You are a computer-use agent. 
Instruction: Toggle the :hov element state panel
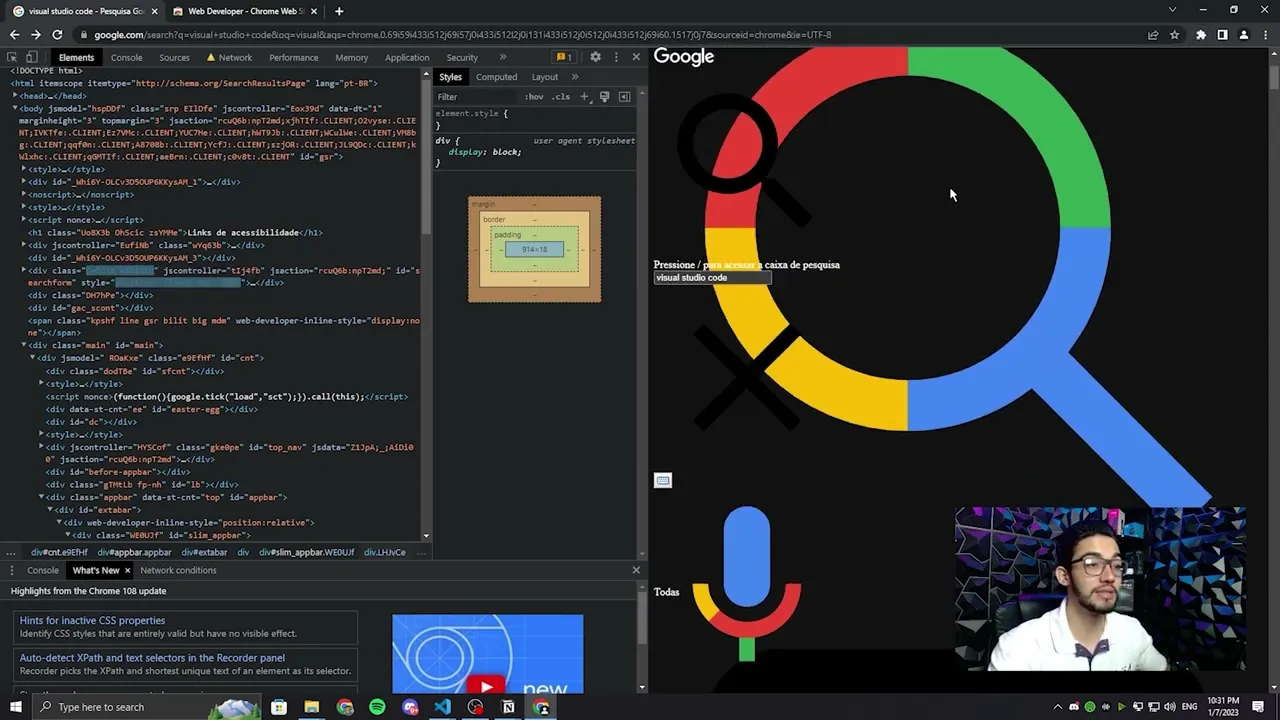tap(534, 97)
